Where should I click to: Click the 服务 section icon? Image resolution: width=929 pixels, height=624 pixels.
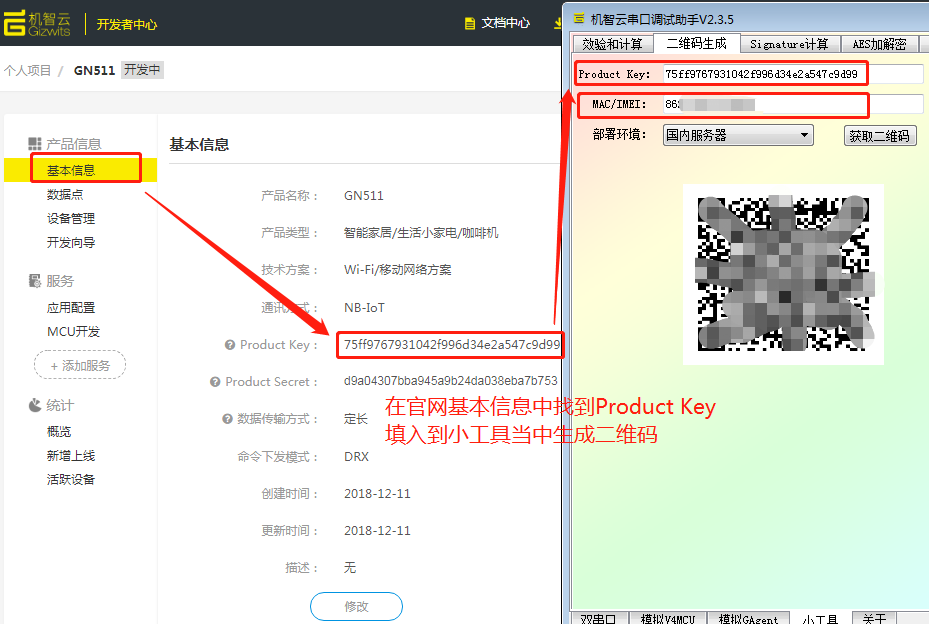pos(35,281)
